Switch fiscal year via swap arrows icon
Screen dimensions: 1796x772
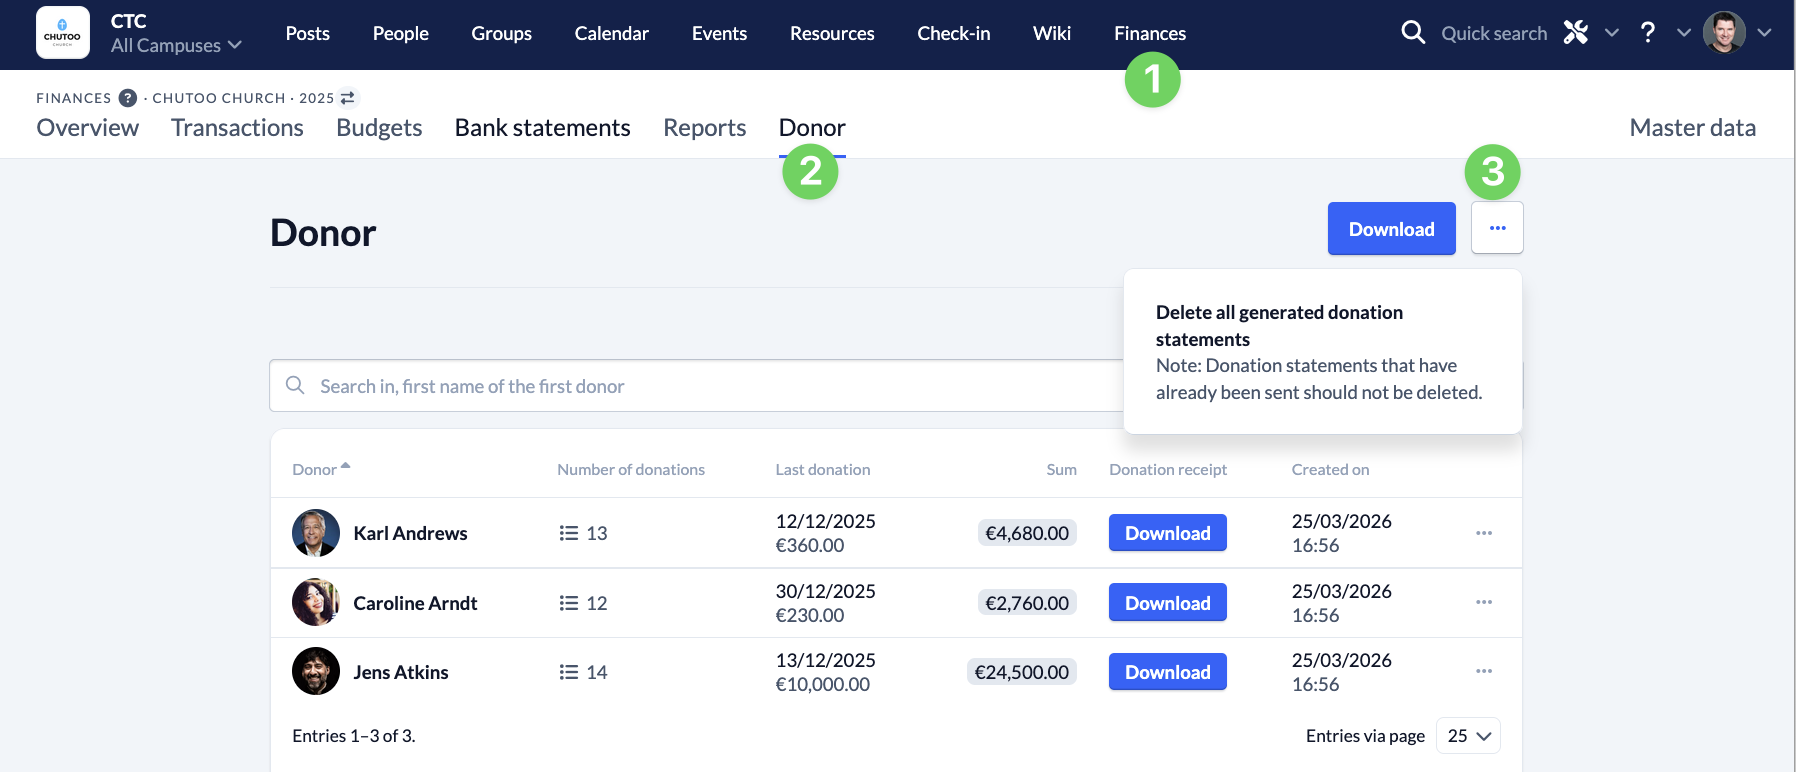tap(348, 98)
